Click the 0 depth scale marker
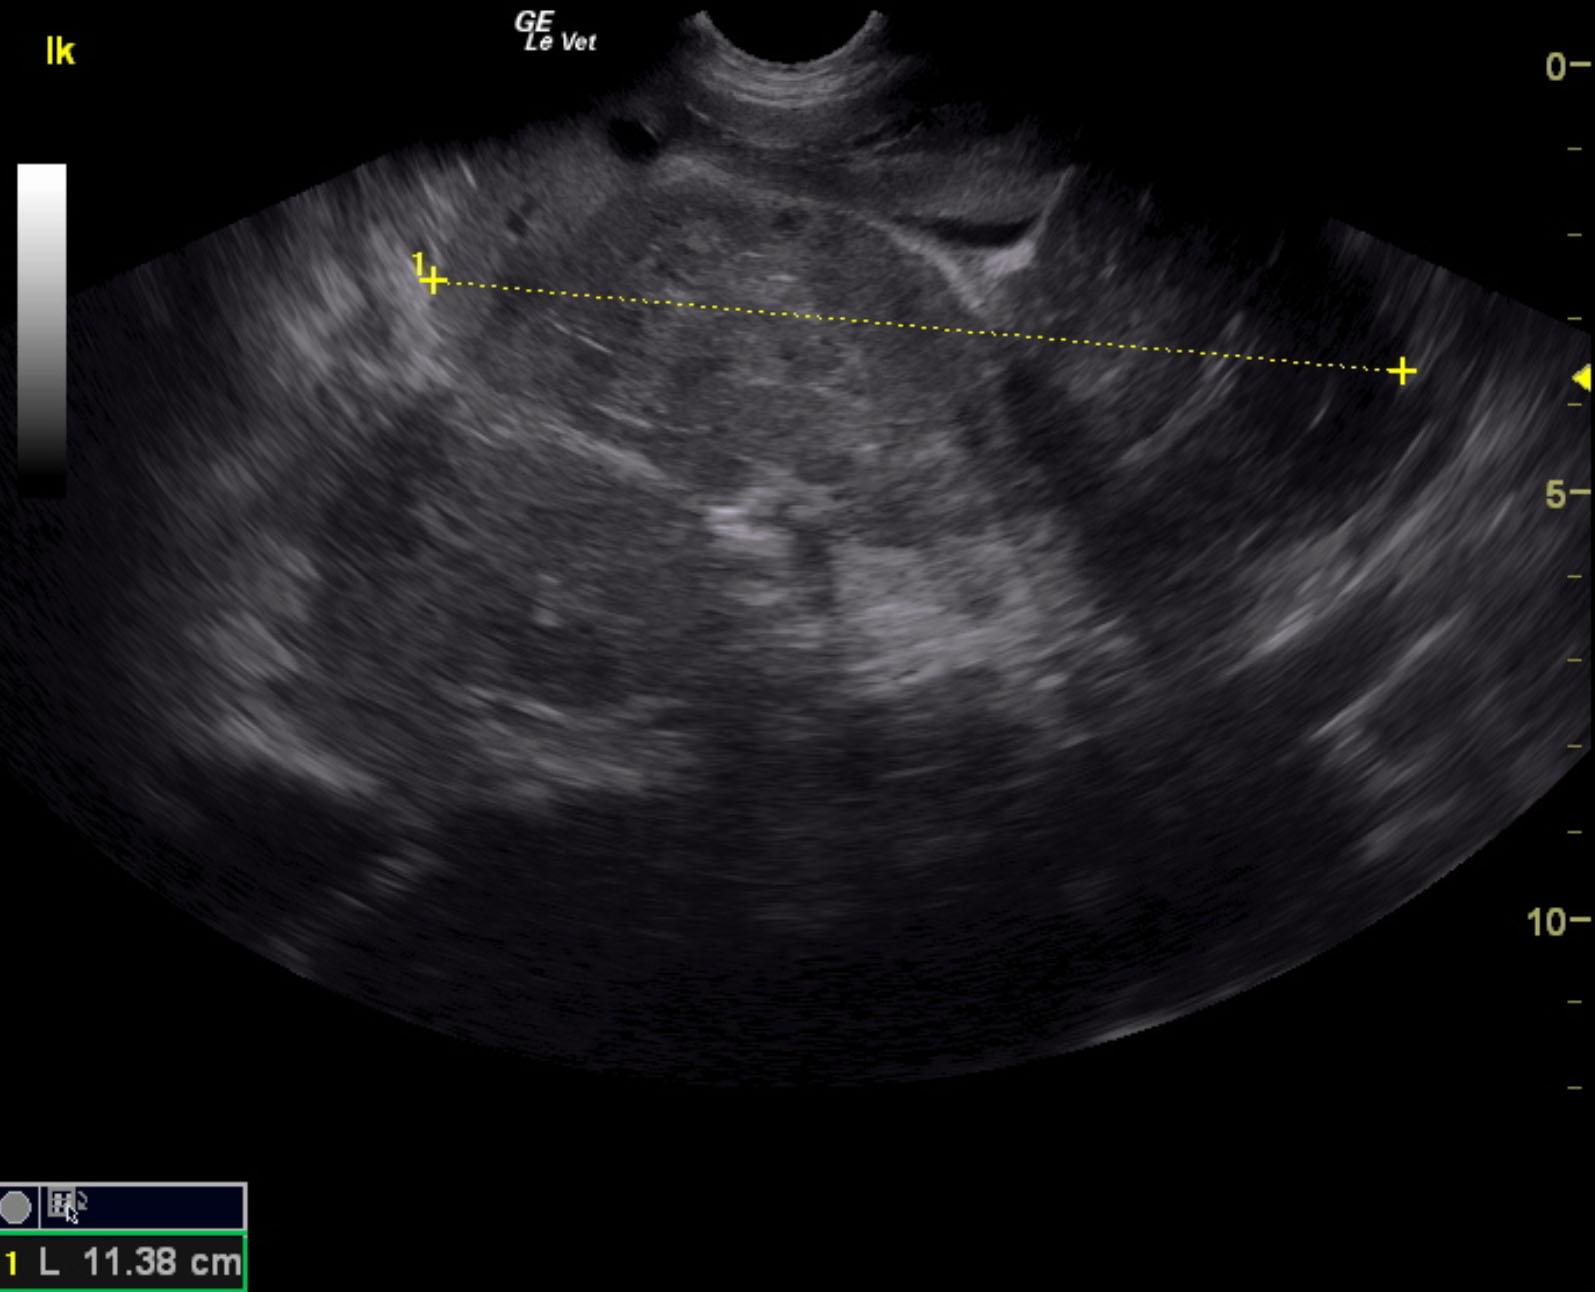Viewport: 1595px width, 1292px height. [1558, 67]
